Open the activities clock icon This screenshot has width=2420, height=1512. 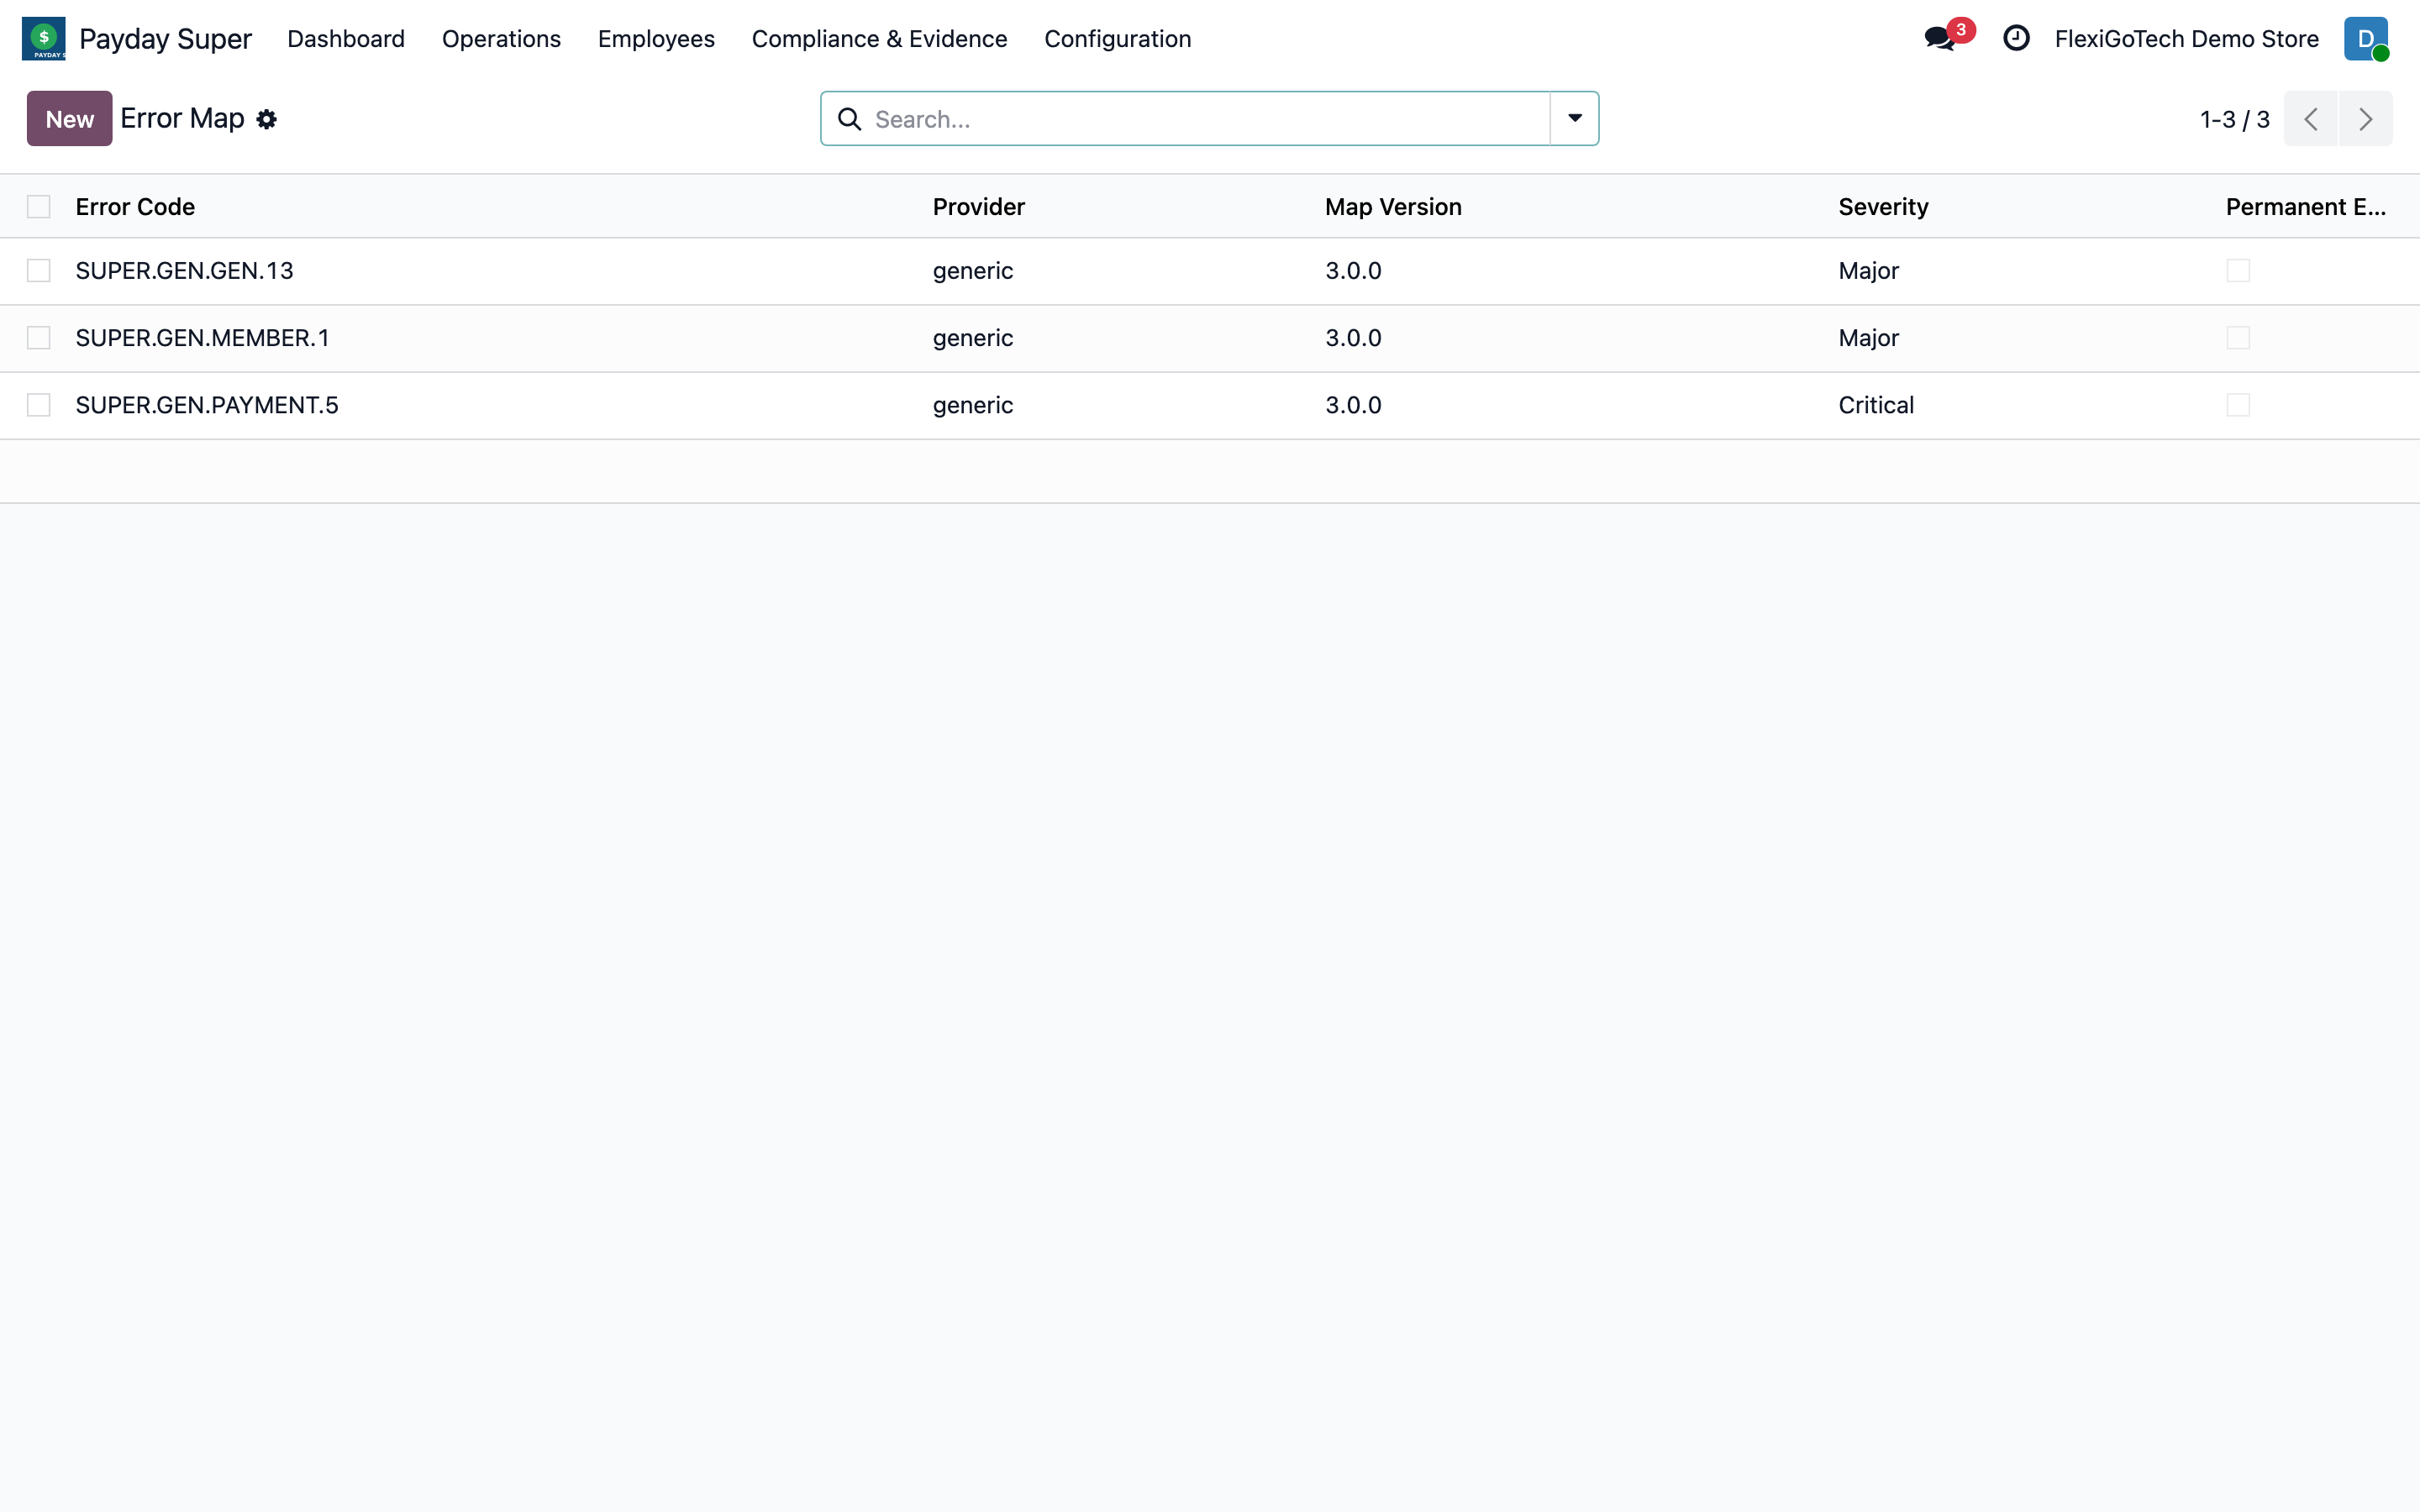click(2016, 38)
